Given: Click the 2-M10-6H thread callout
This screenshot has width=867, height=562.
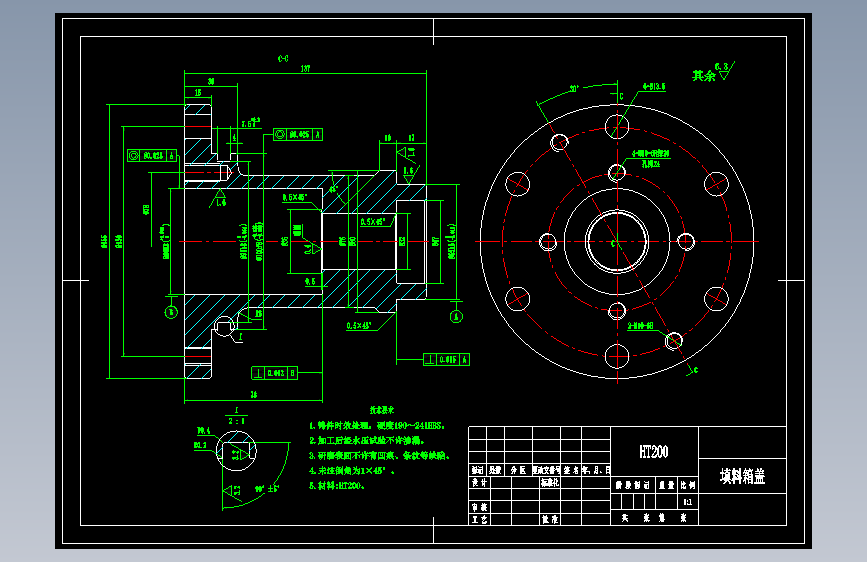Looking at the screenshot, I should click(x=640, y=326).
